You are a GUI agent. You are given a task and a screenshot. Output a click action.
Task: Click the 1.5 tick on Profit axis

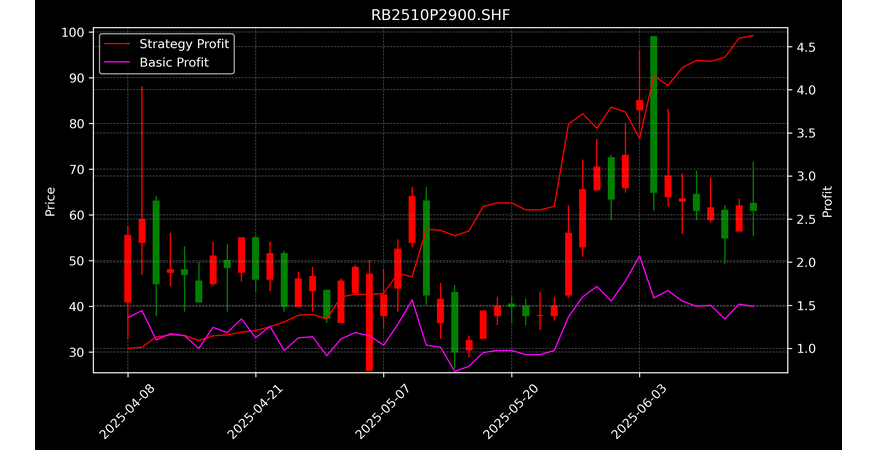pos(804,306)
